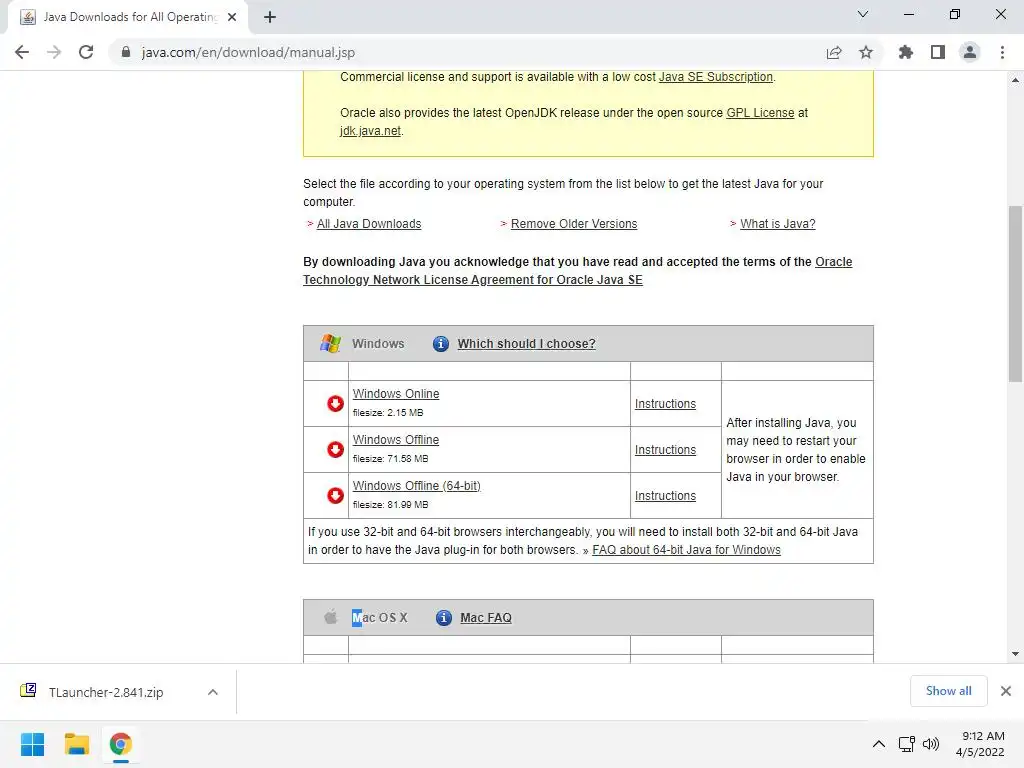Go back using the browser back arrow

click(x=22, y=52)
